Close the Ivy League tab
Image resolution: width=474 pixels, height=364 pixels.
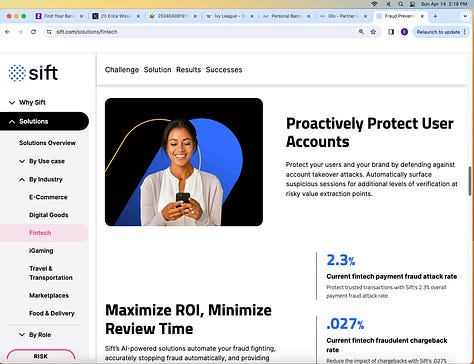252,16
